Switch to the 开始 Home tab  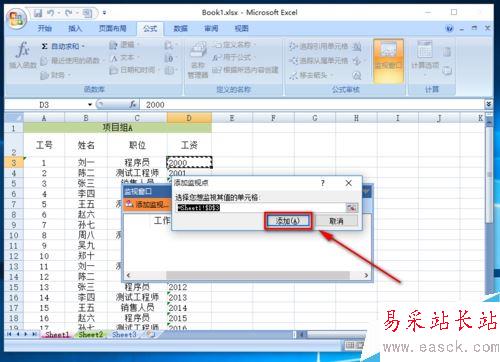pyautogui.click(x=45, y=28)
